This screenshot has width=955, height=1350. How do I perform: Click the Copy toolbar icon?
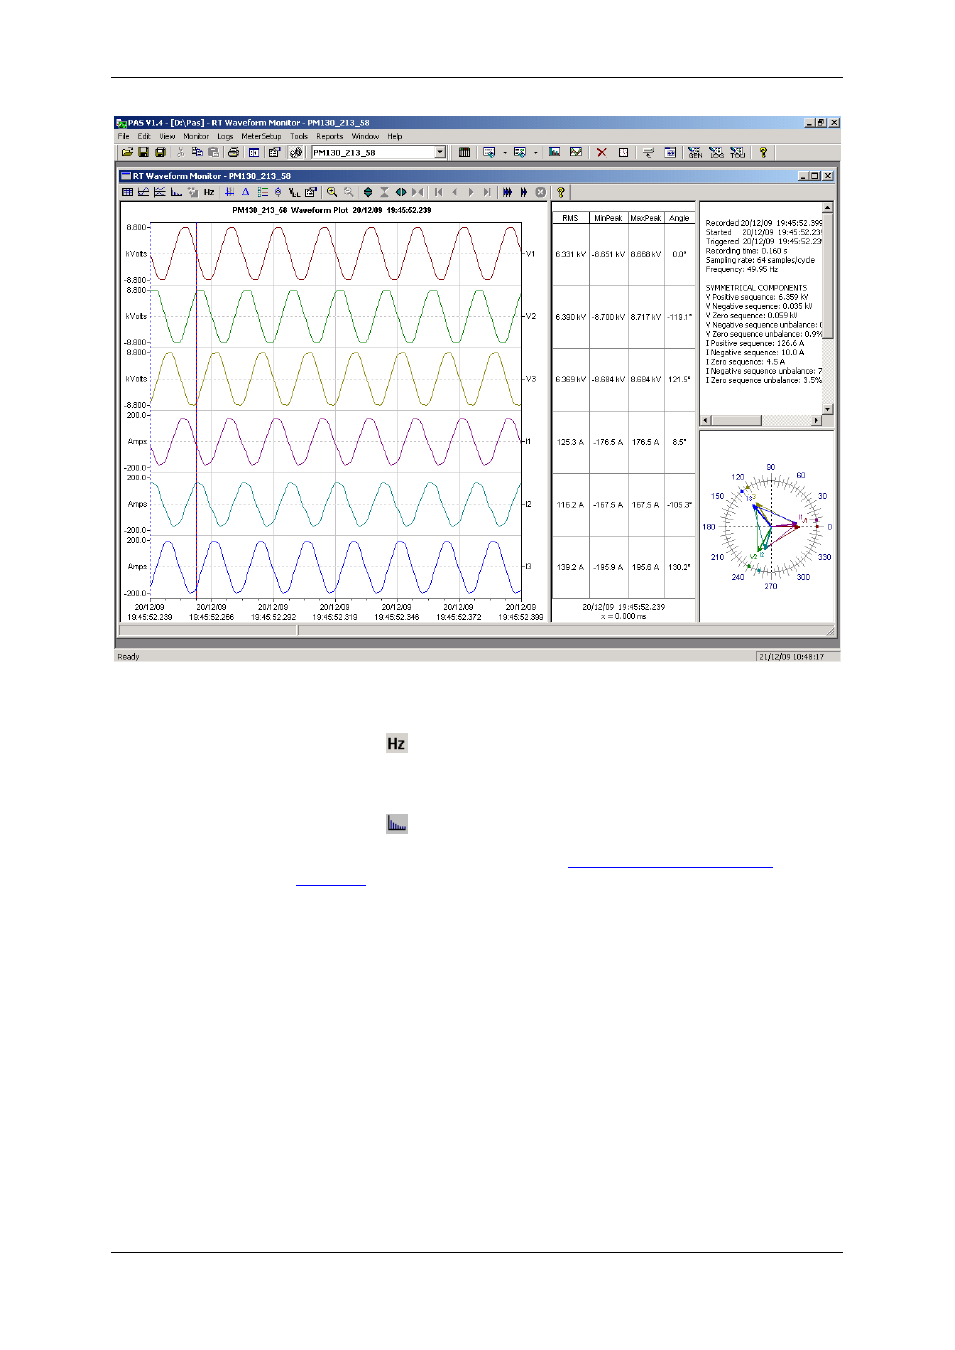pyautogui.click(x=197, y=153)
